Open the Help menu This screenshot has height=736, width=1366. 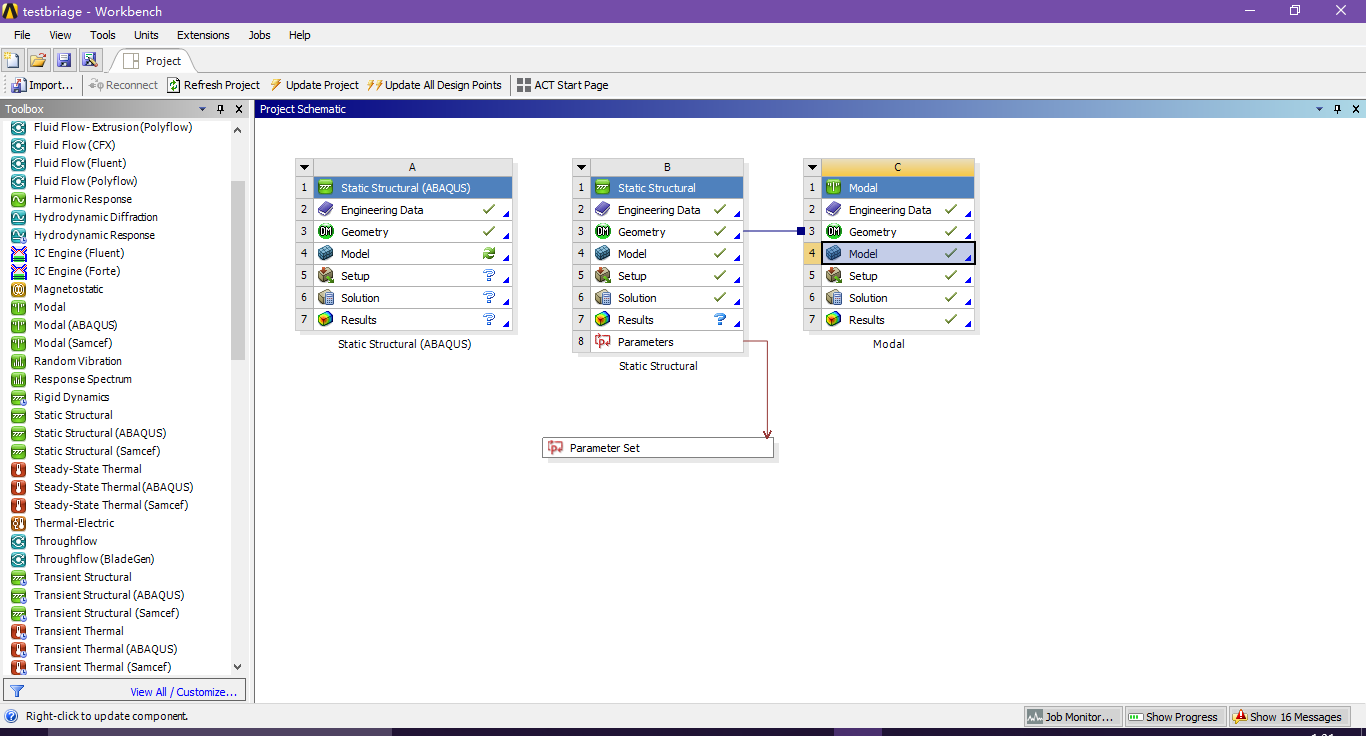point(300,35)
